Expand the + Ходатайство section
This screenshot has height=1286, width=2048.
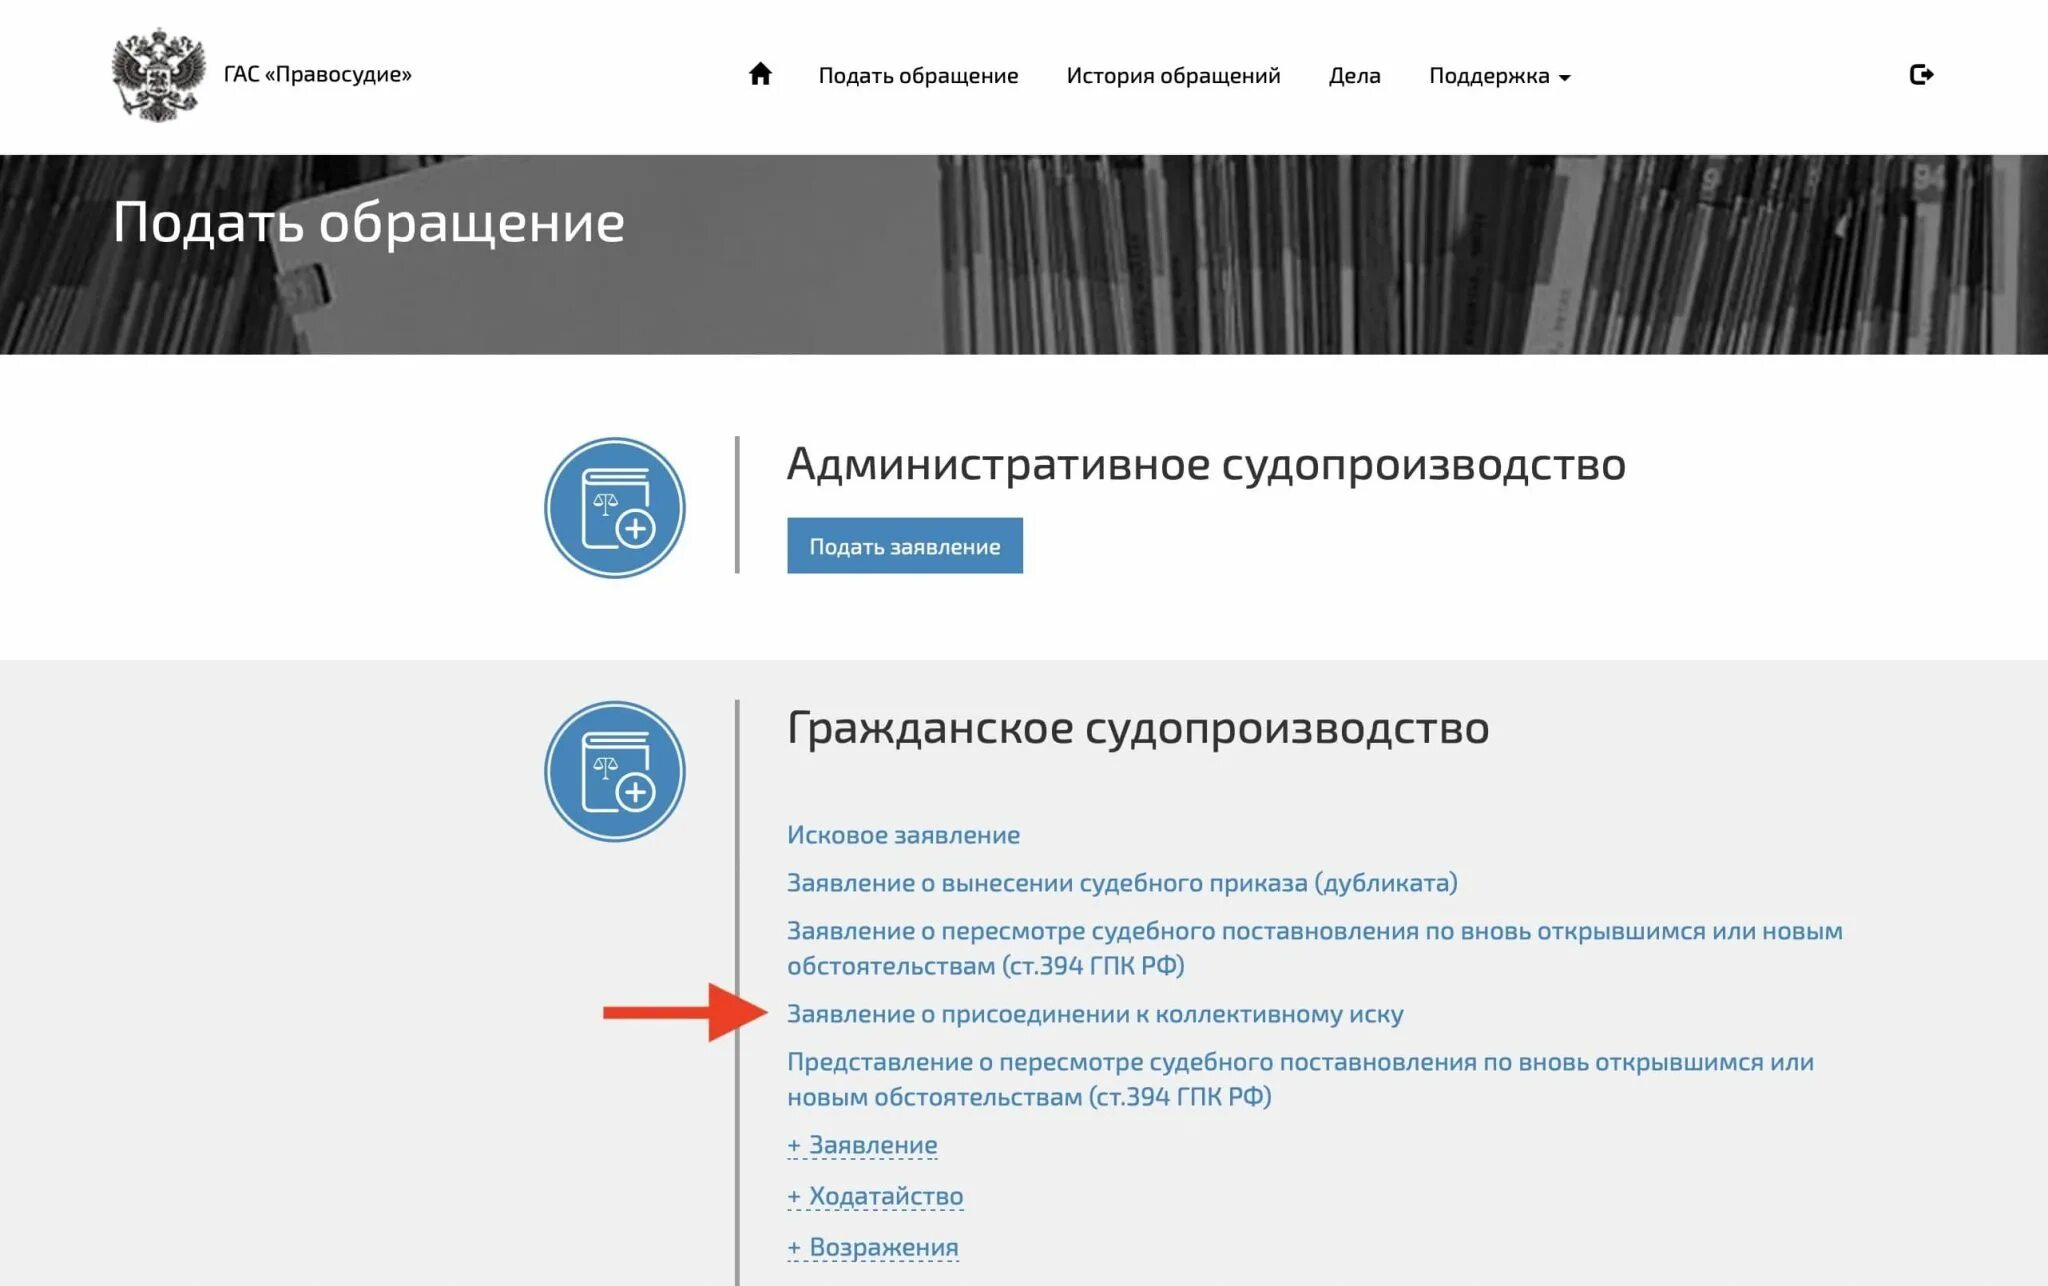[874, 1195]
